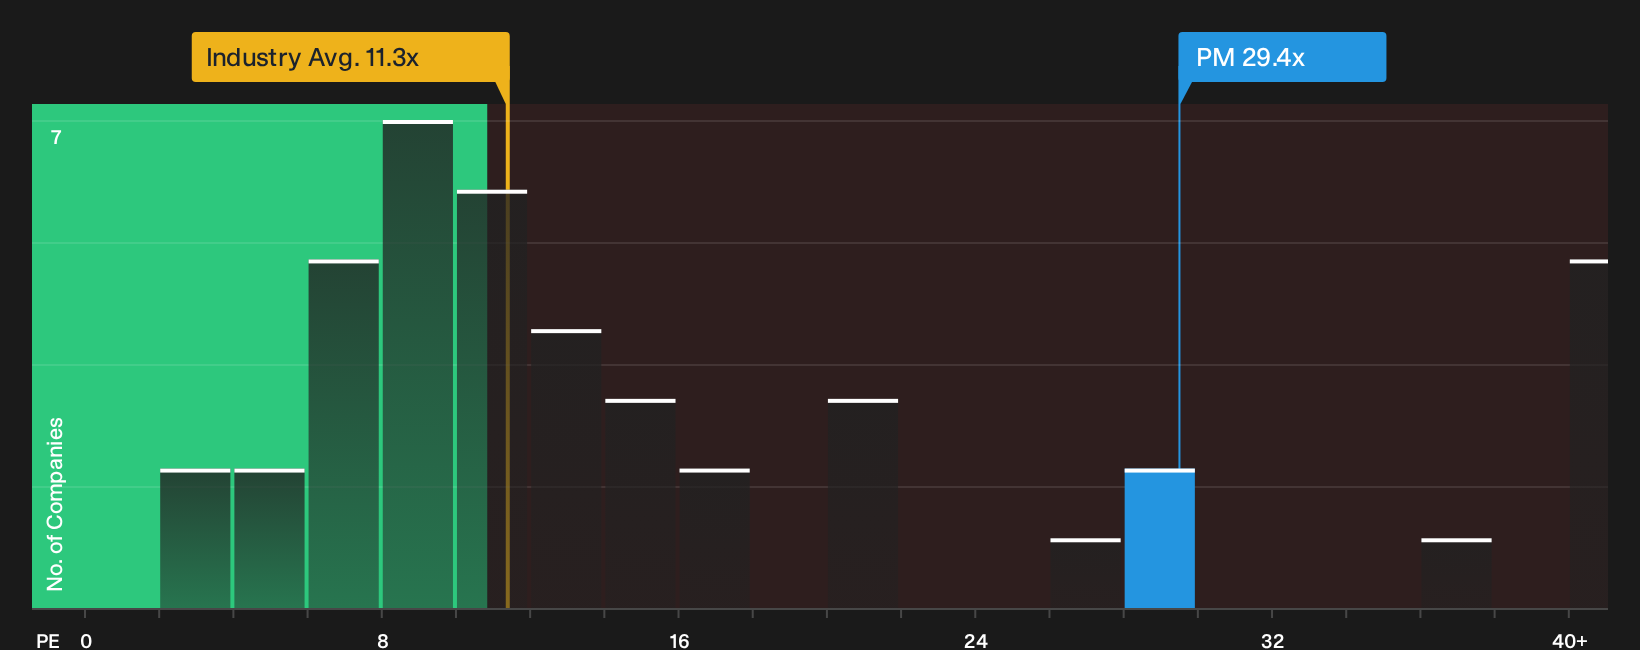Click the 40+ bar at the chart's right edge
The height and width of the screenshot is (650, 1640).
point(1589,434)
